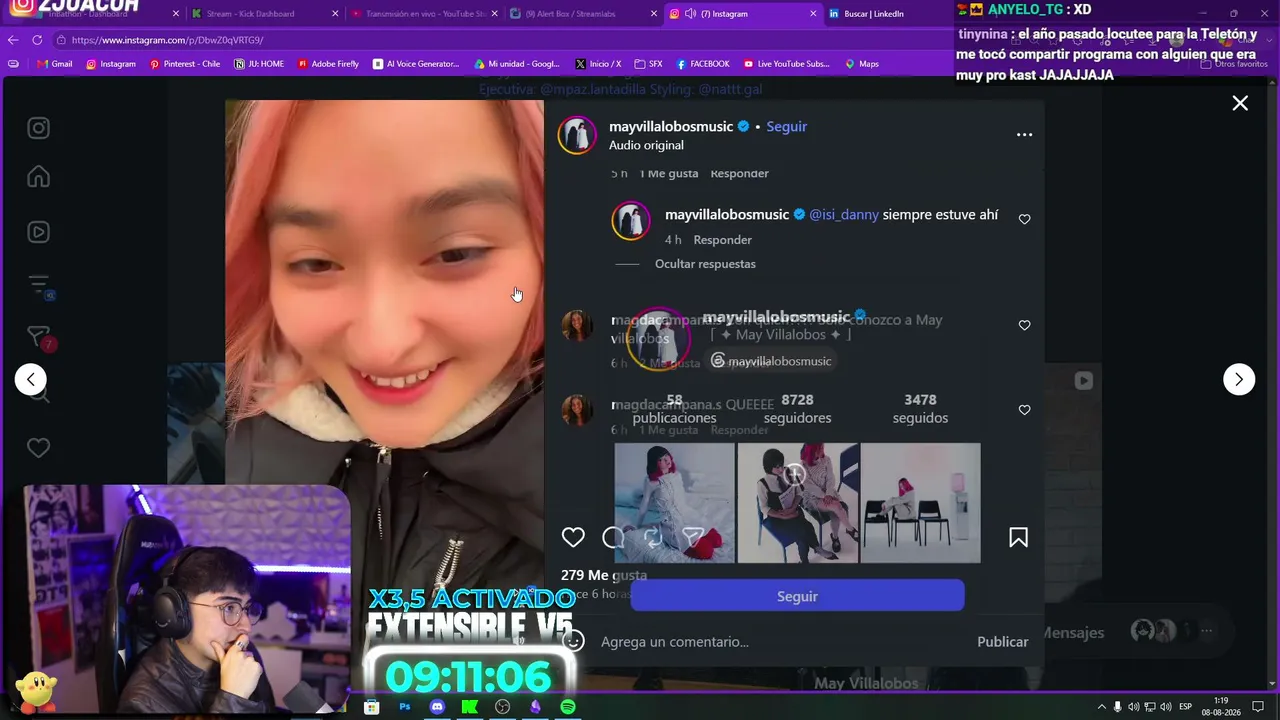Viewport: 1280px width, 720px height.
Task: Go to previous post arrow
Action: pos(30,379)
